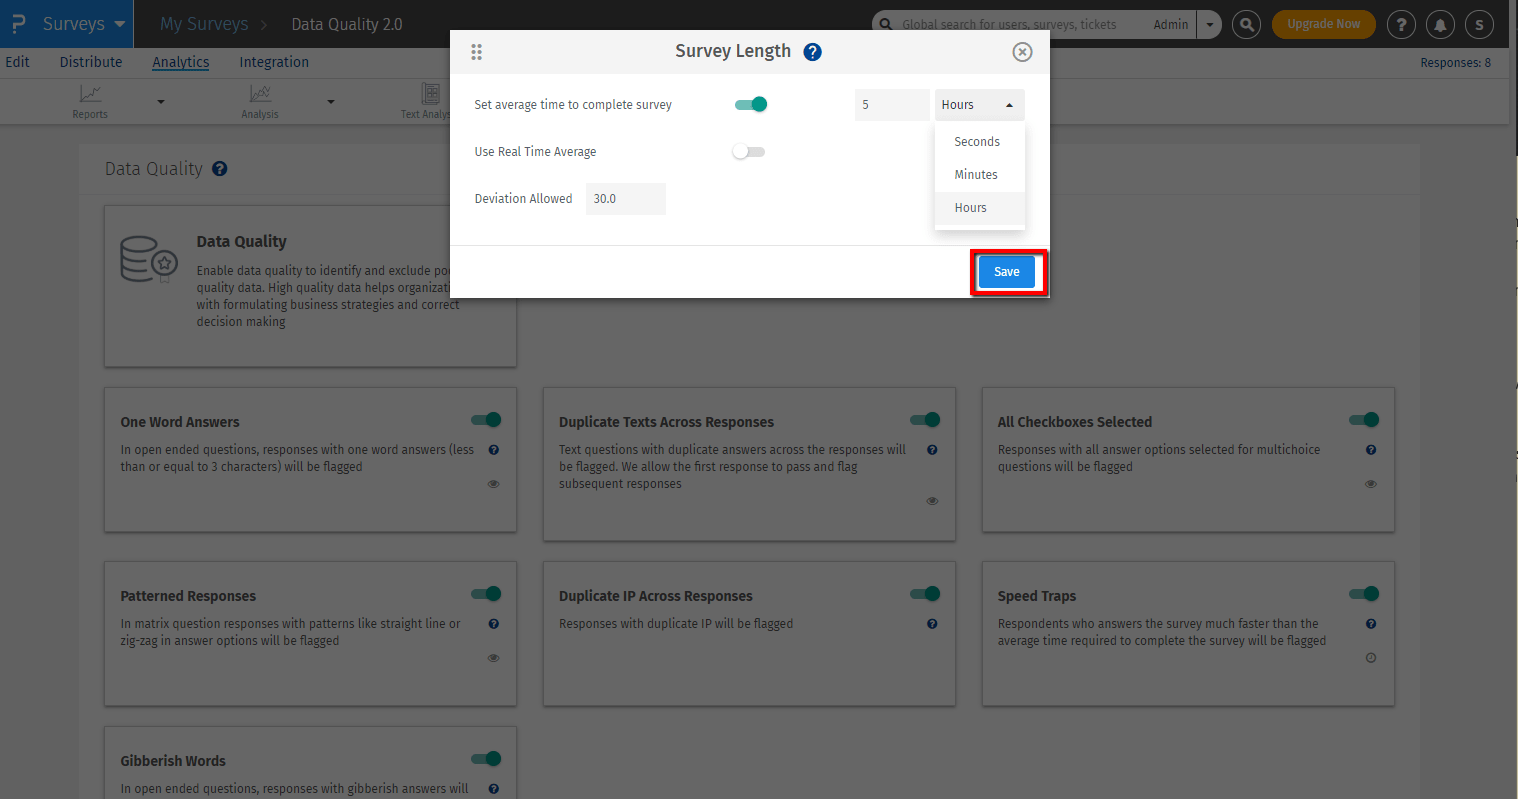Edit the Deviation Allowed value field
Screen dimensions: 1518x799
point(625,198)
